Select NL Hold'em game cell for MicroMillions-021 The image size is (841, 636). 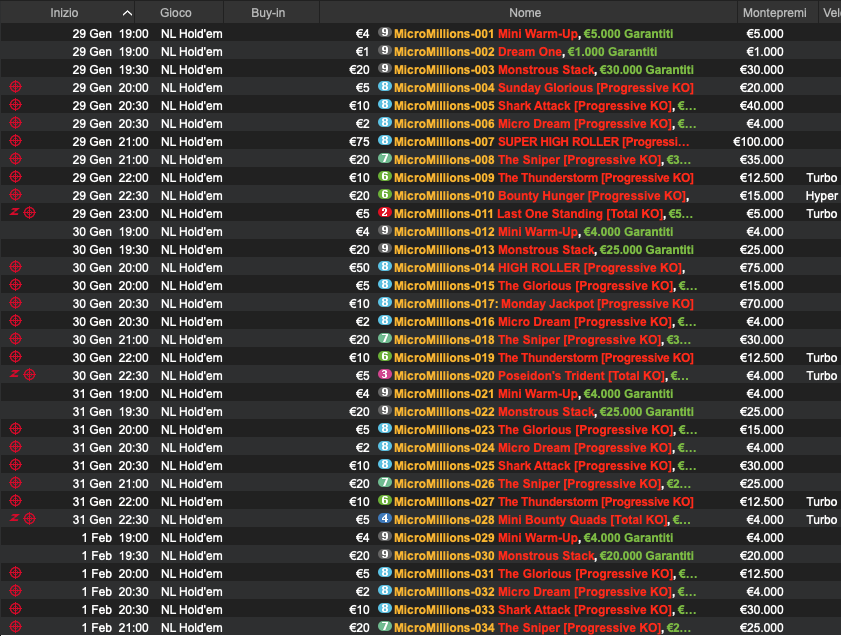click(191, 394)
